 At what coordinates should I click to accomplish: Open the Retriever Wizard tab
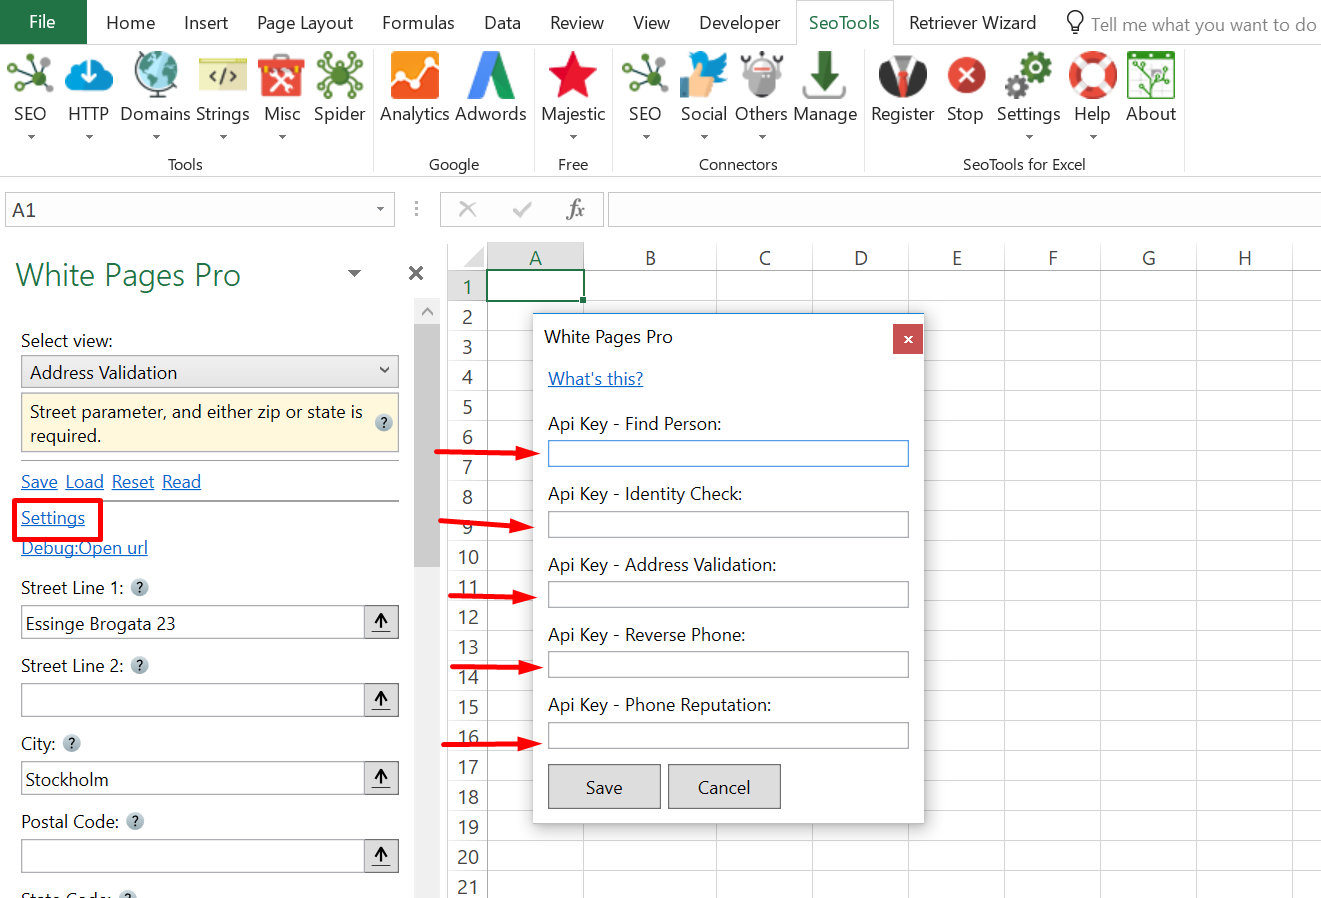(x=972, y=23)
